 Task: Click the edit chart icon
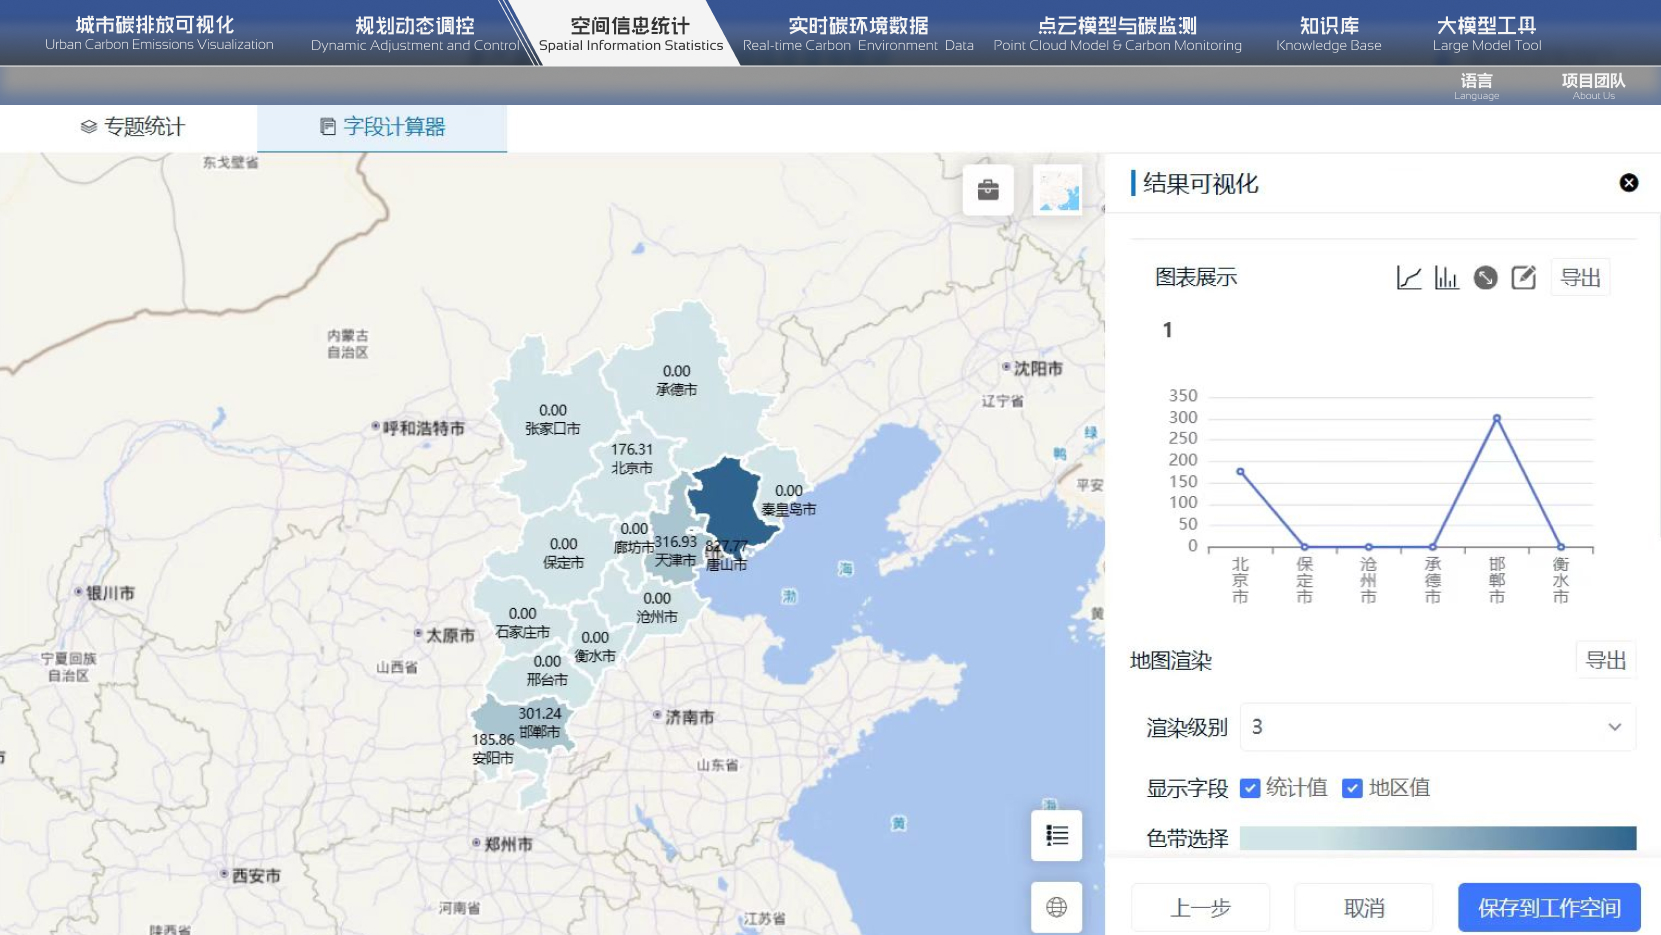pyautogui.click(x=1523, y=278)
